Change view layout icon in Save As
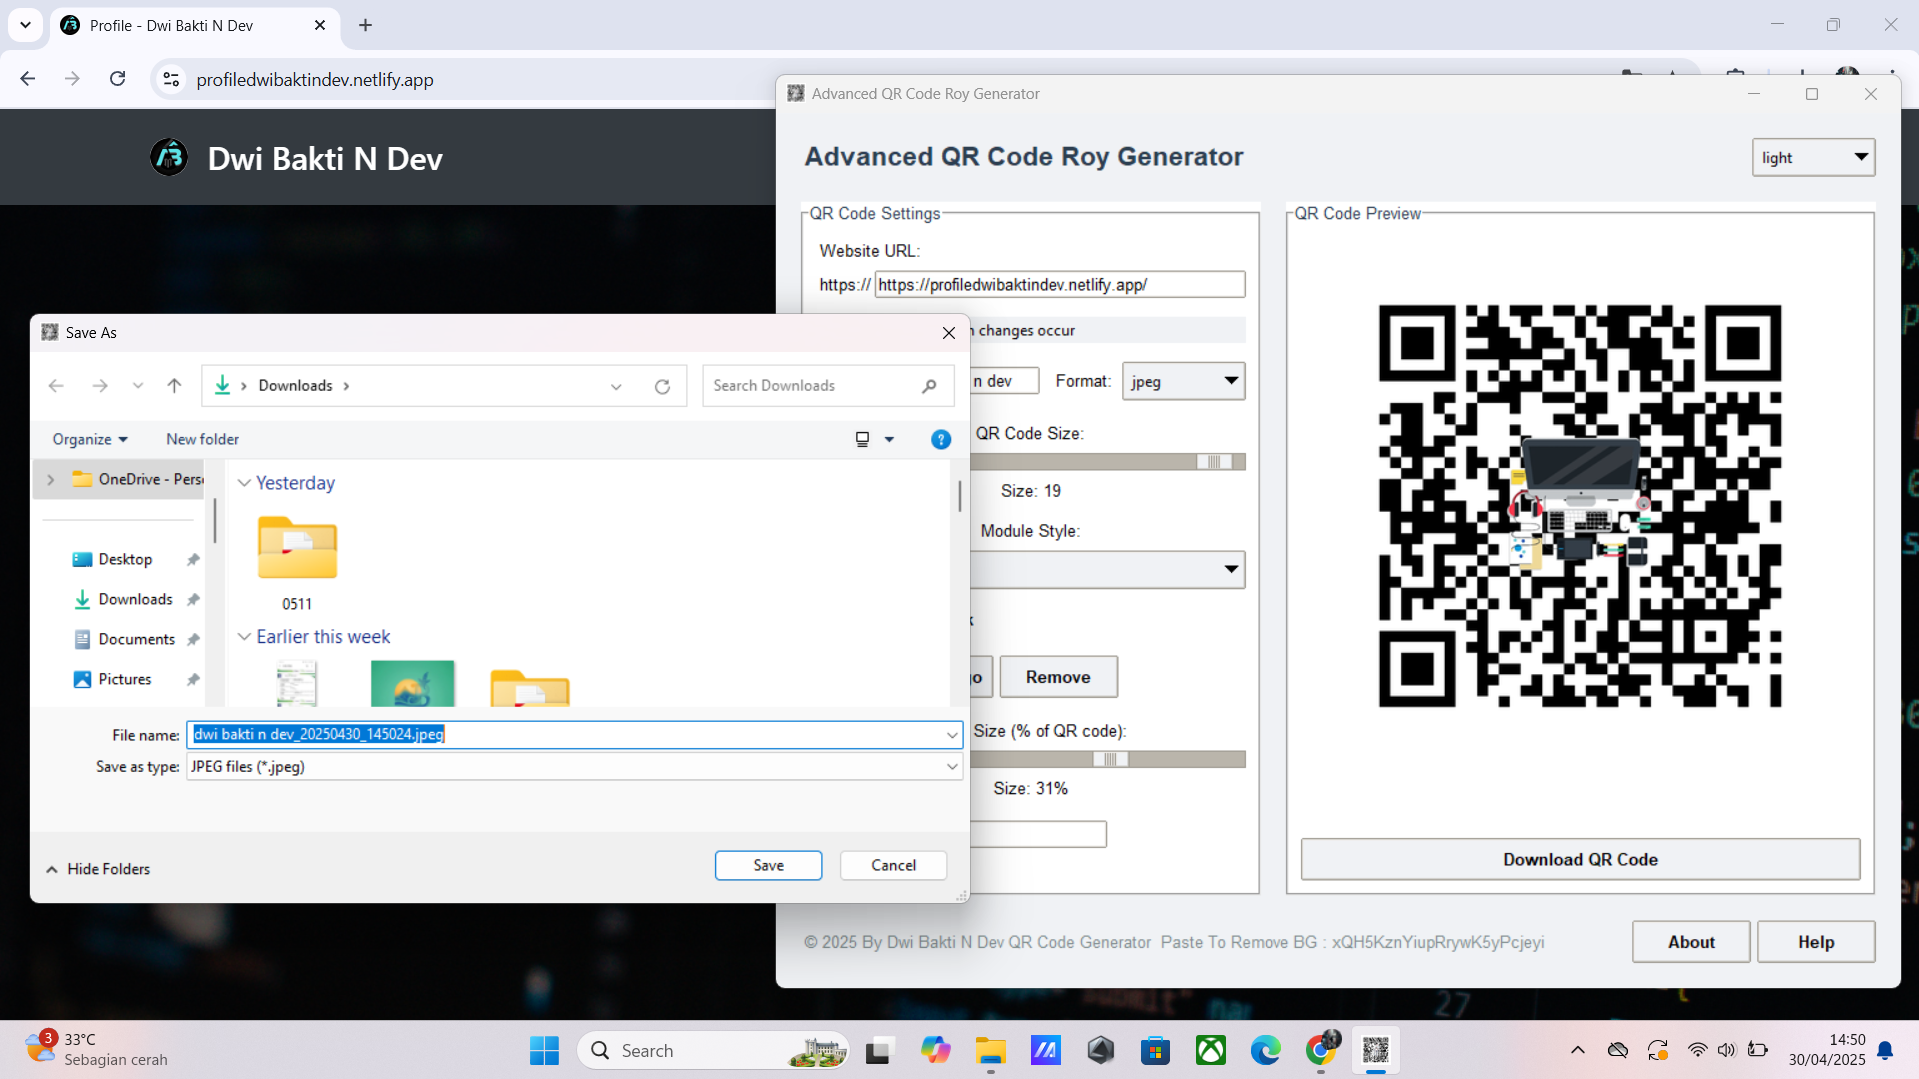The image size is (1919, 1079). (x=863, y=439)
